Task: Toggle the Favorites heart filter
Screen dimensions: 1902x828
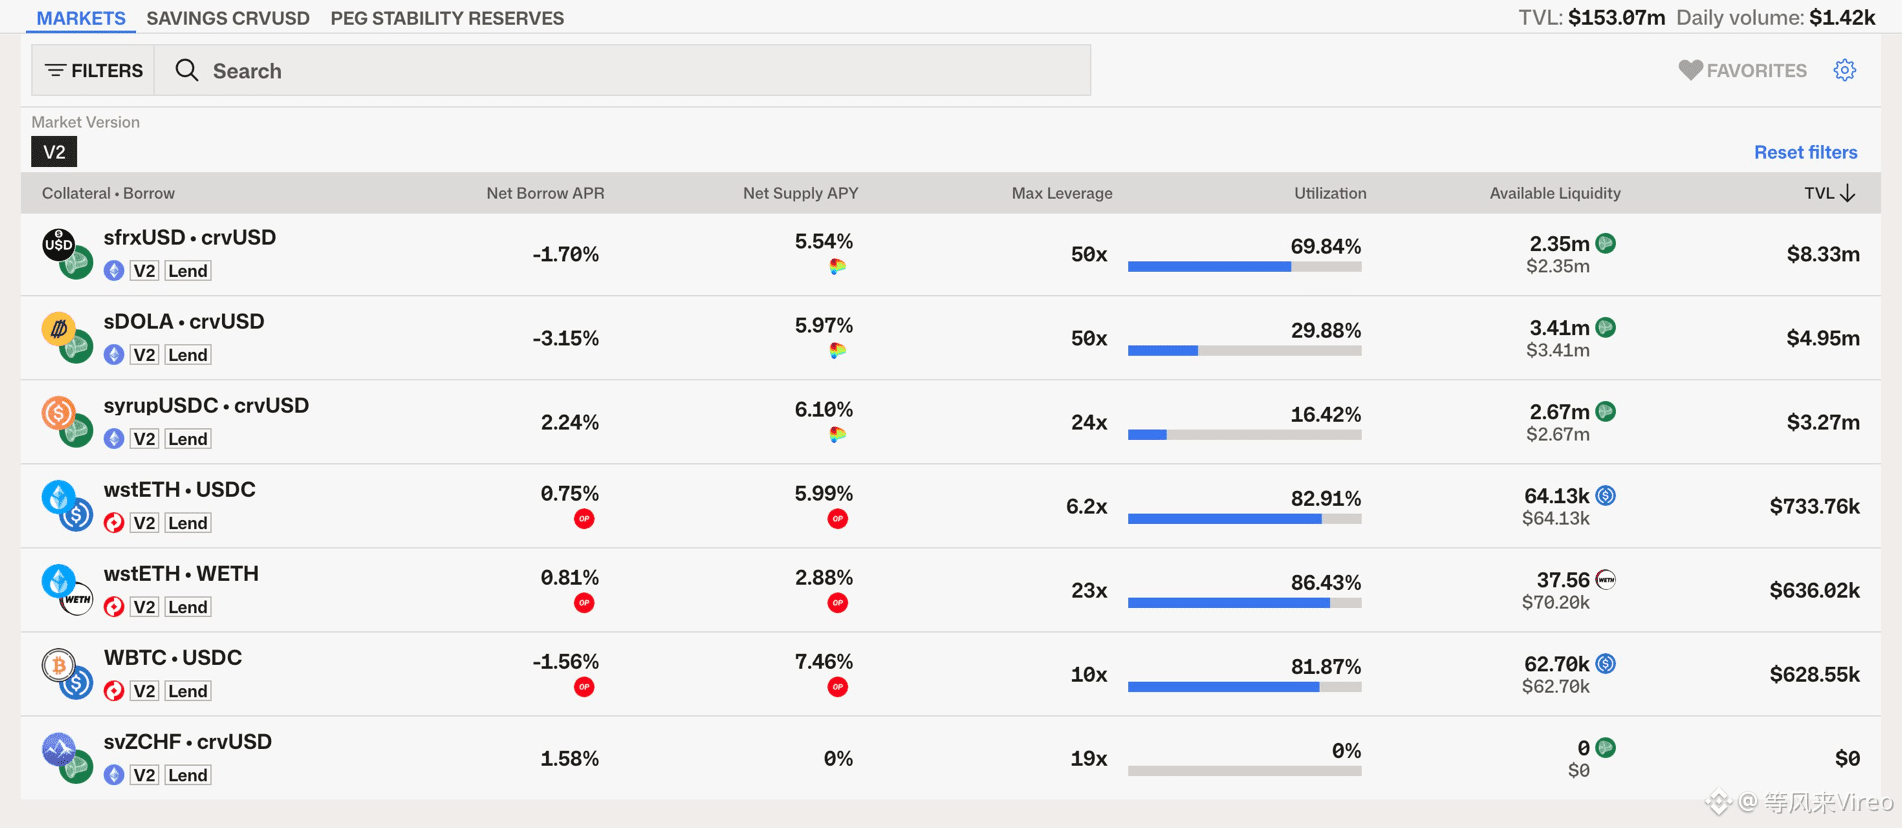Action: click(1742, 70)
